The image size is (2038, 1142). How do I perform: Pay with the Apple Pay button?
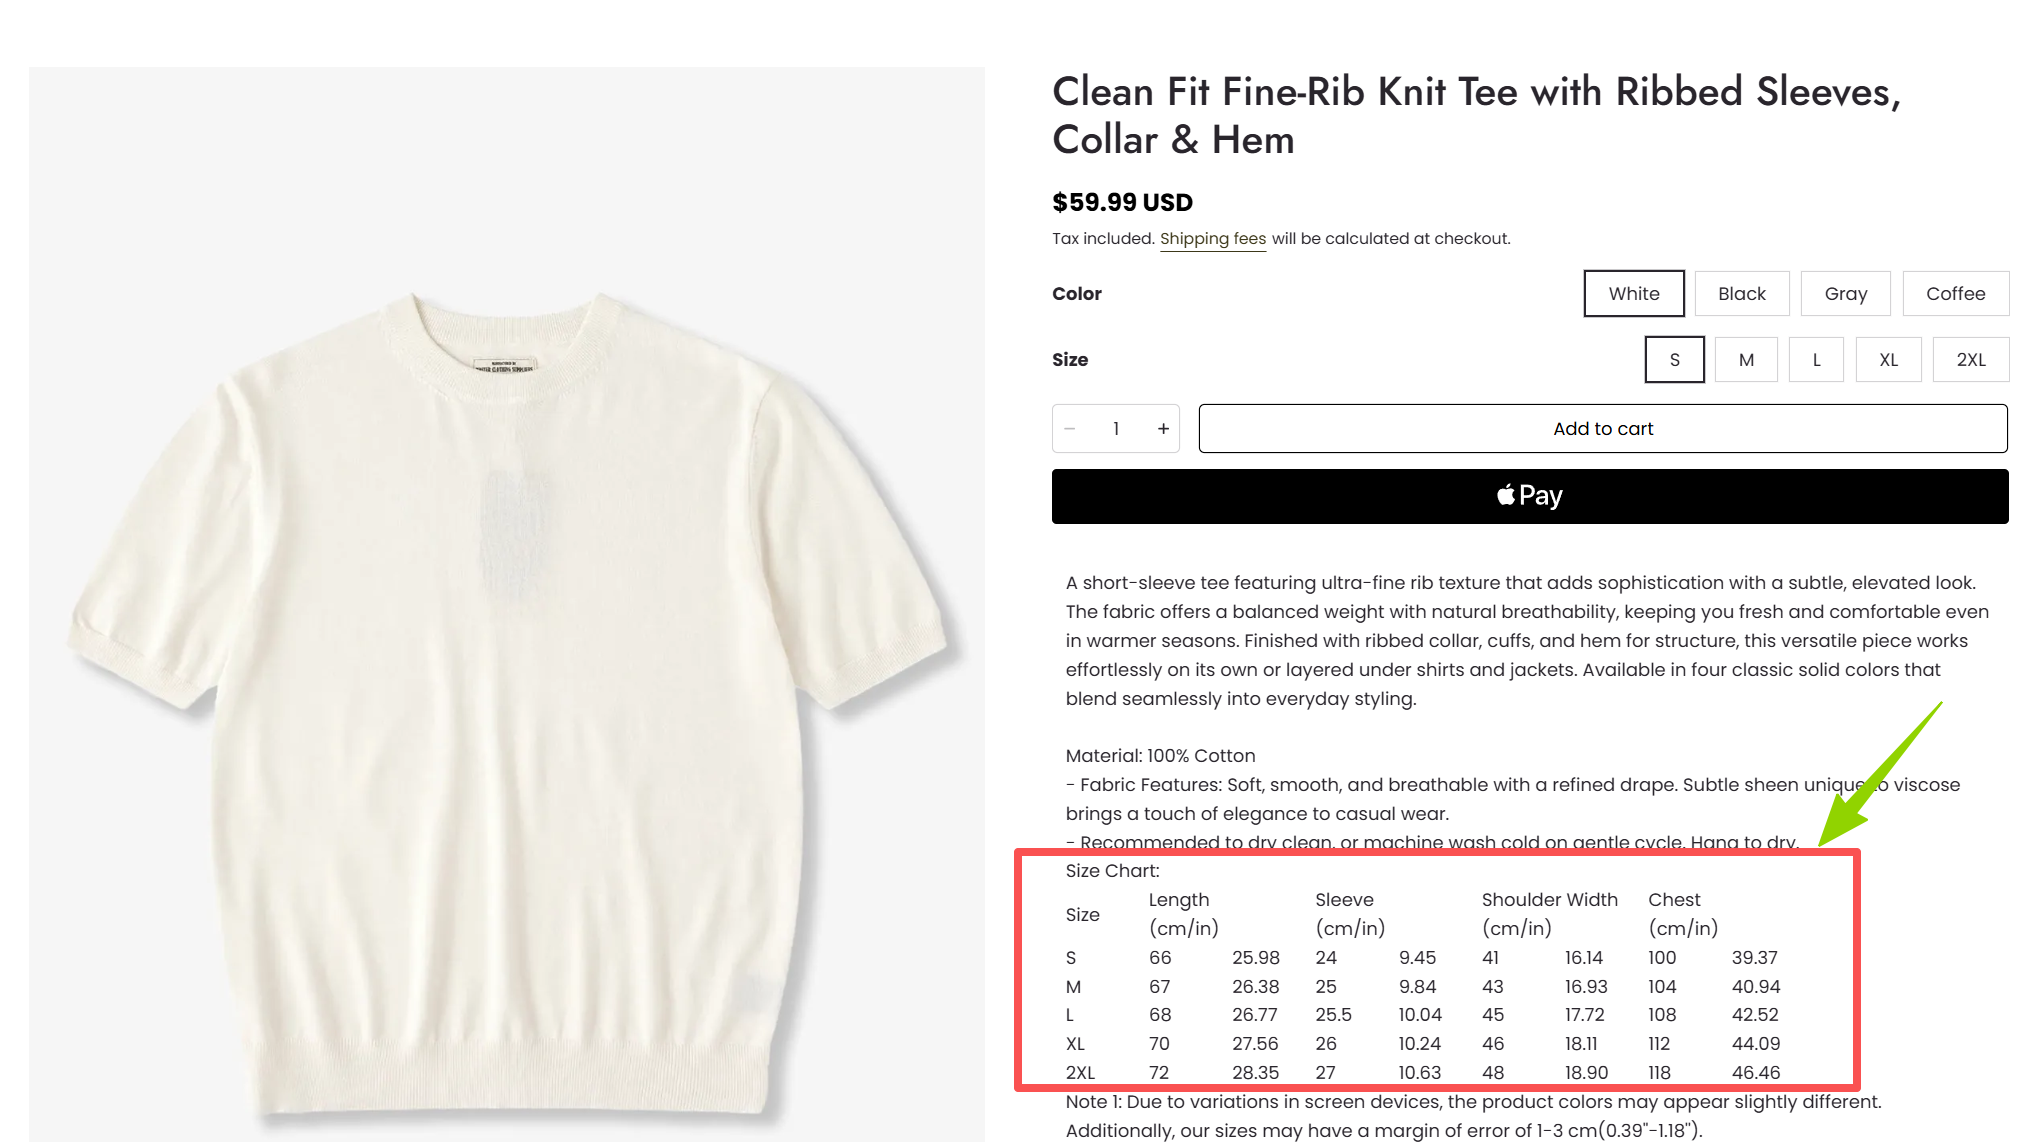1529,496
